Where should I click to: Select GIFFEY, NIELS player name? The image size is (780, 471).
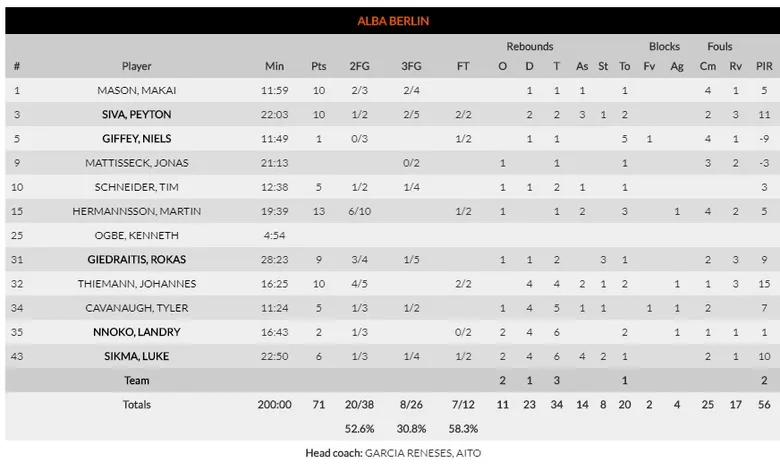(x=137, y=139)
